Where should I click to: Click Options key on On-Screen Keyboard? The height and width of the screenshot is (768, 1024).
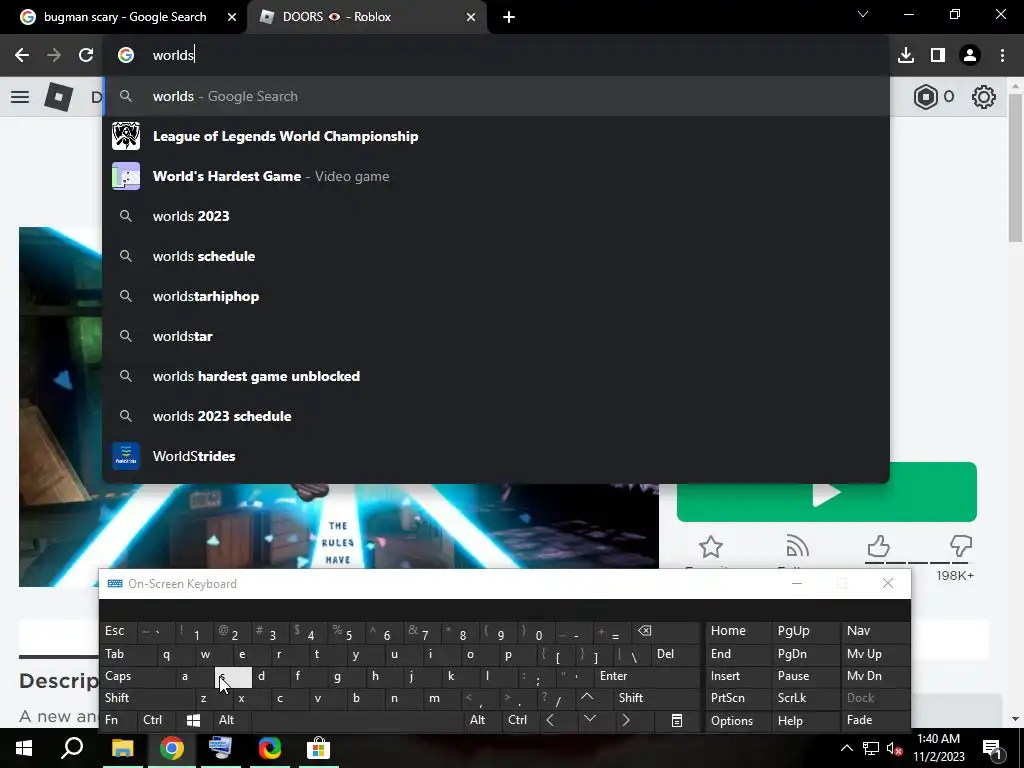tap(739, 720)
